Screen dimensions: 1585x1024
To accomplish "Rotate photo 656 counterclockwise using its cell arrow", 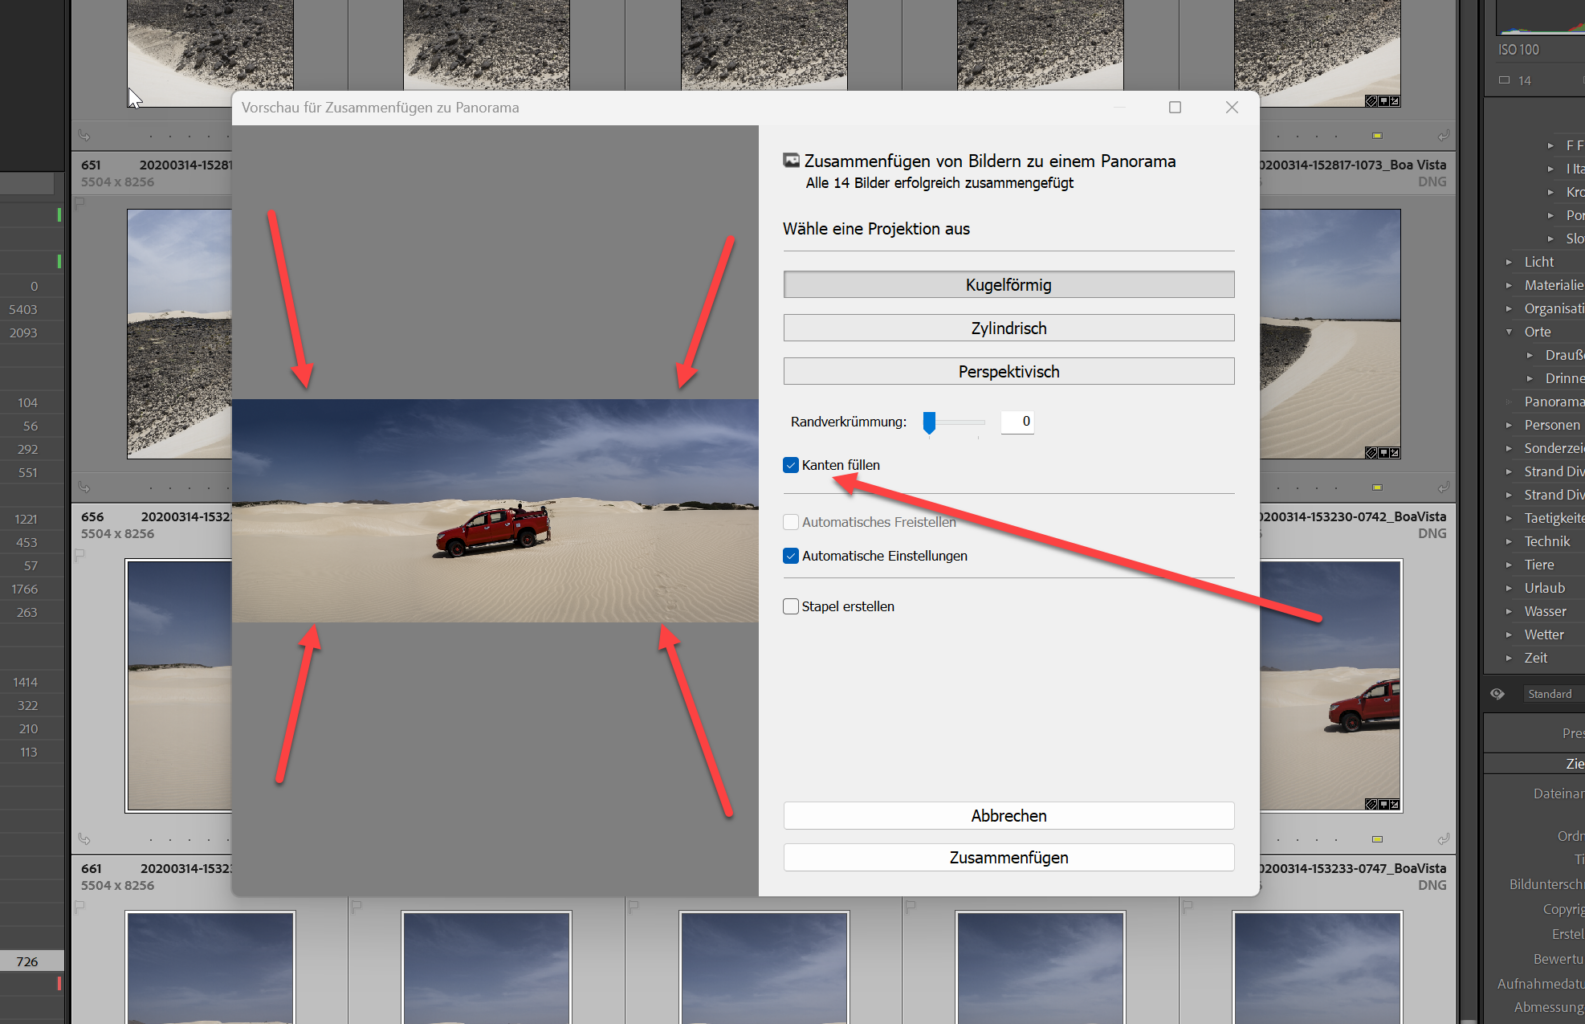I will [x=84, y=839].
